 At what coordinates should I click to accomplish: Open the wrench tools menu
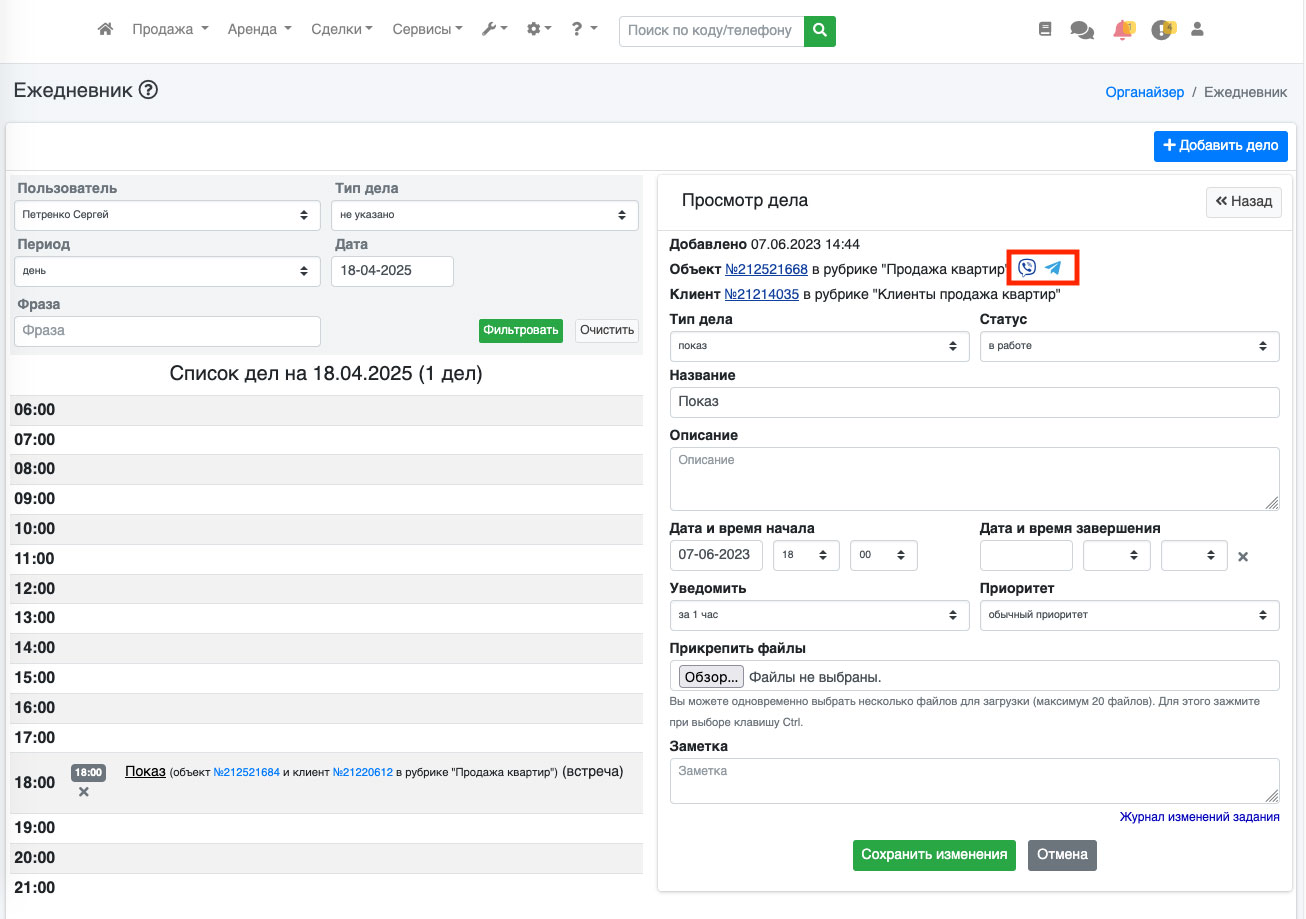[494, 30]
